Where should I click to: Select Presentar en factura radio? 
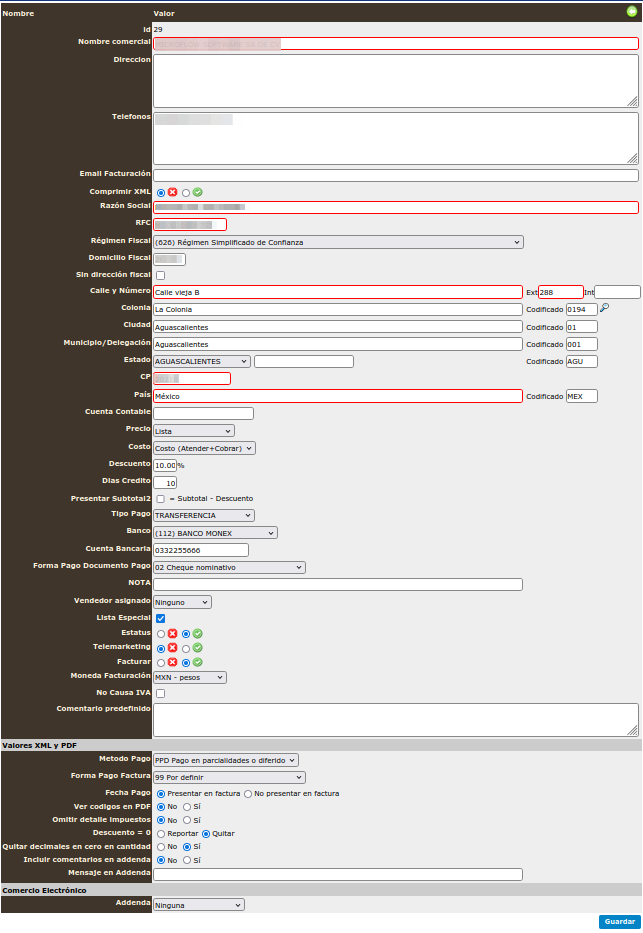pyautogui.click(x=161, y=794)
